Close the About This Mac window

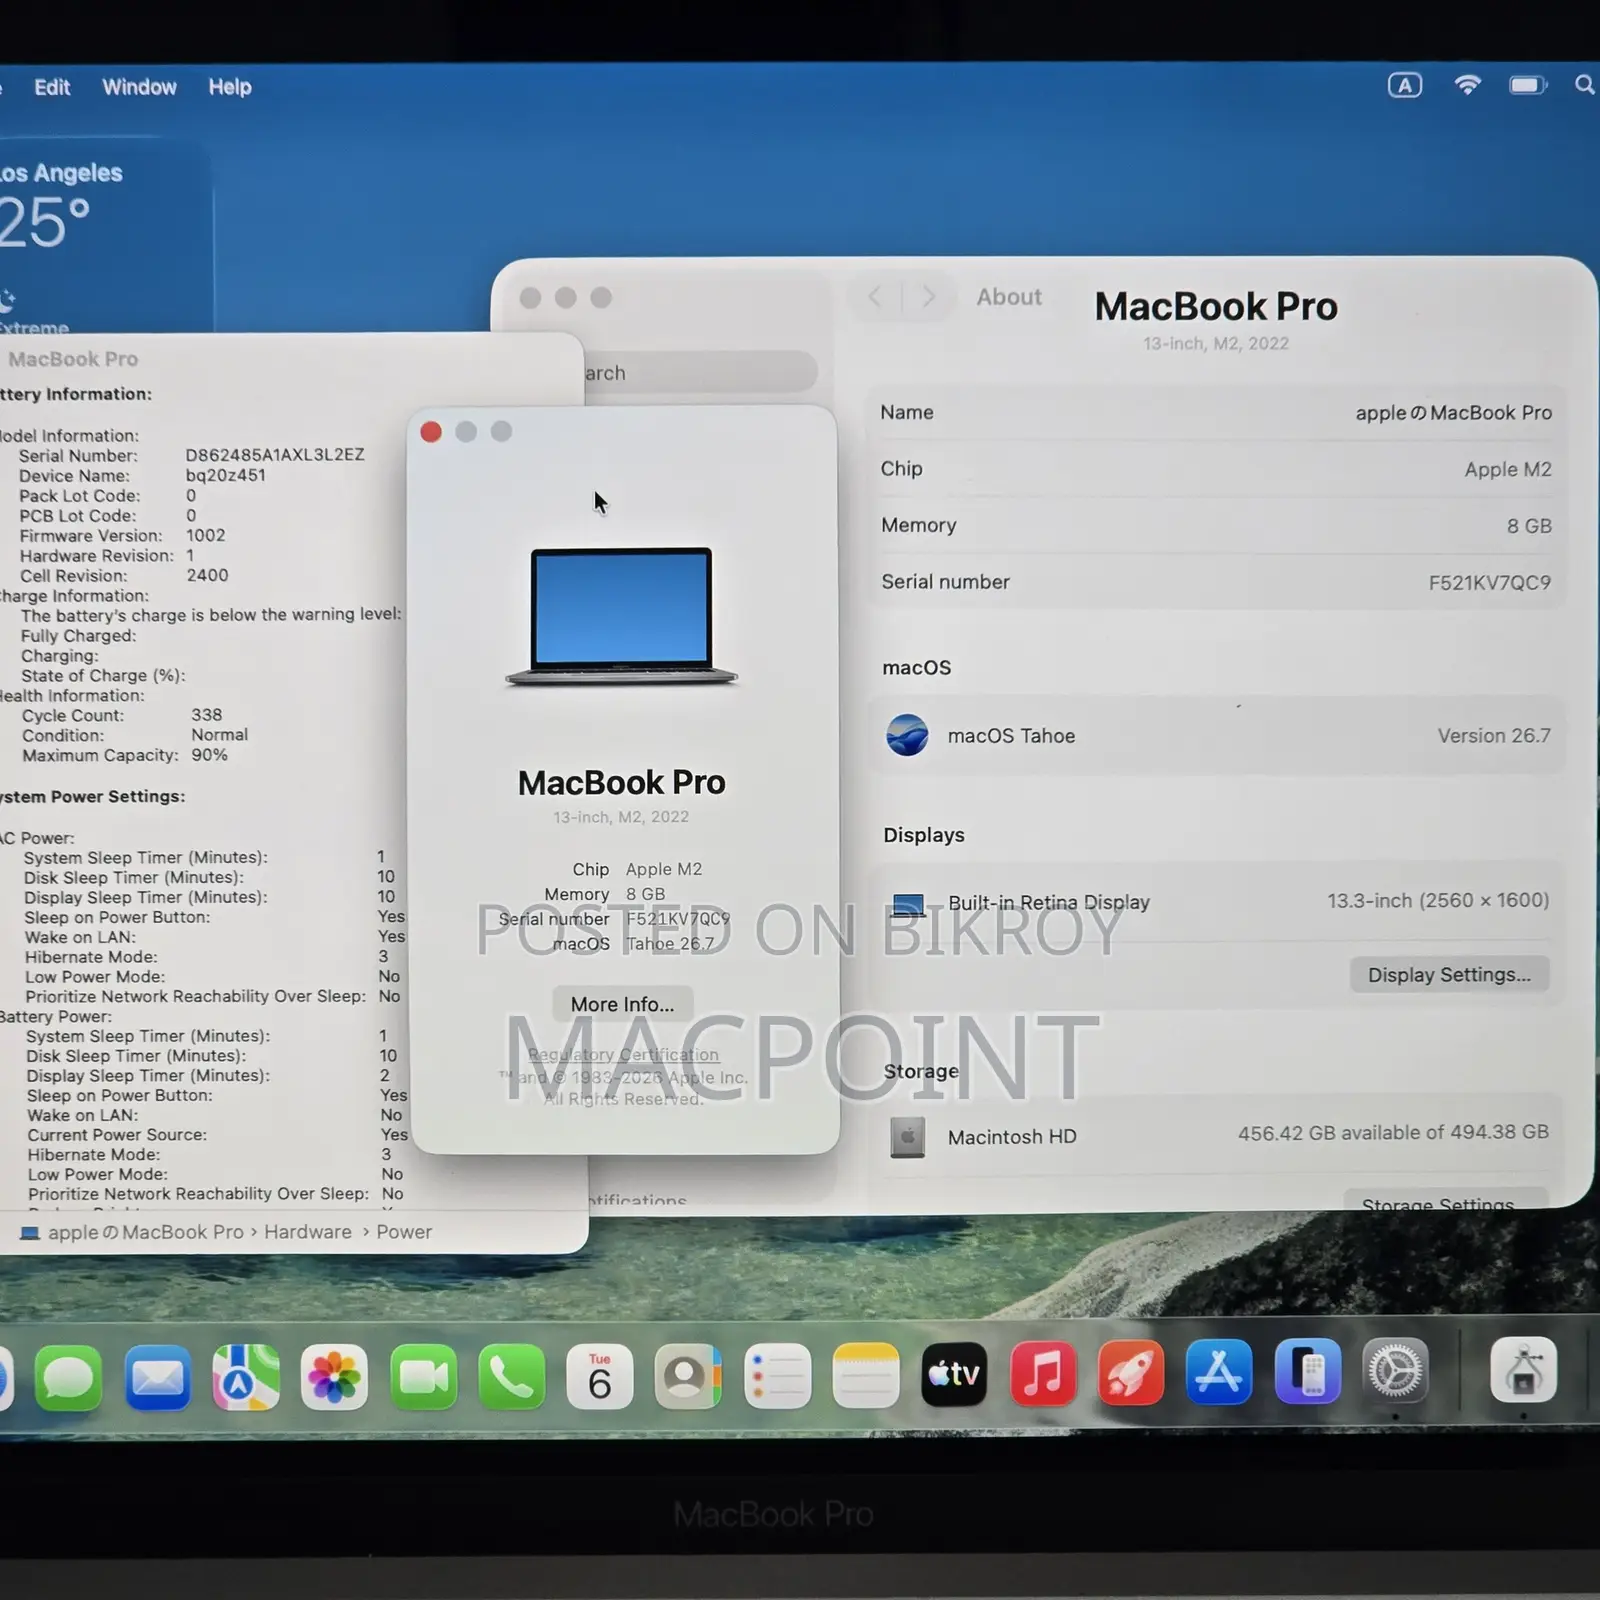pos(431,431)
